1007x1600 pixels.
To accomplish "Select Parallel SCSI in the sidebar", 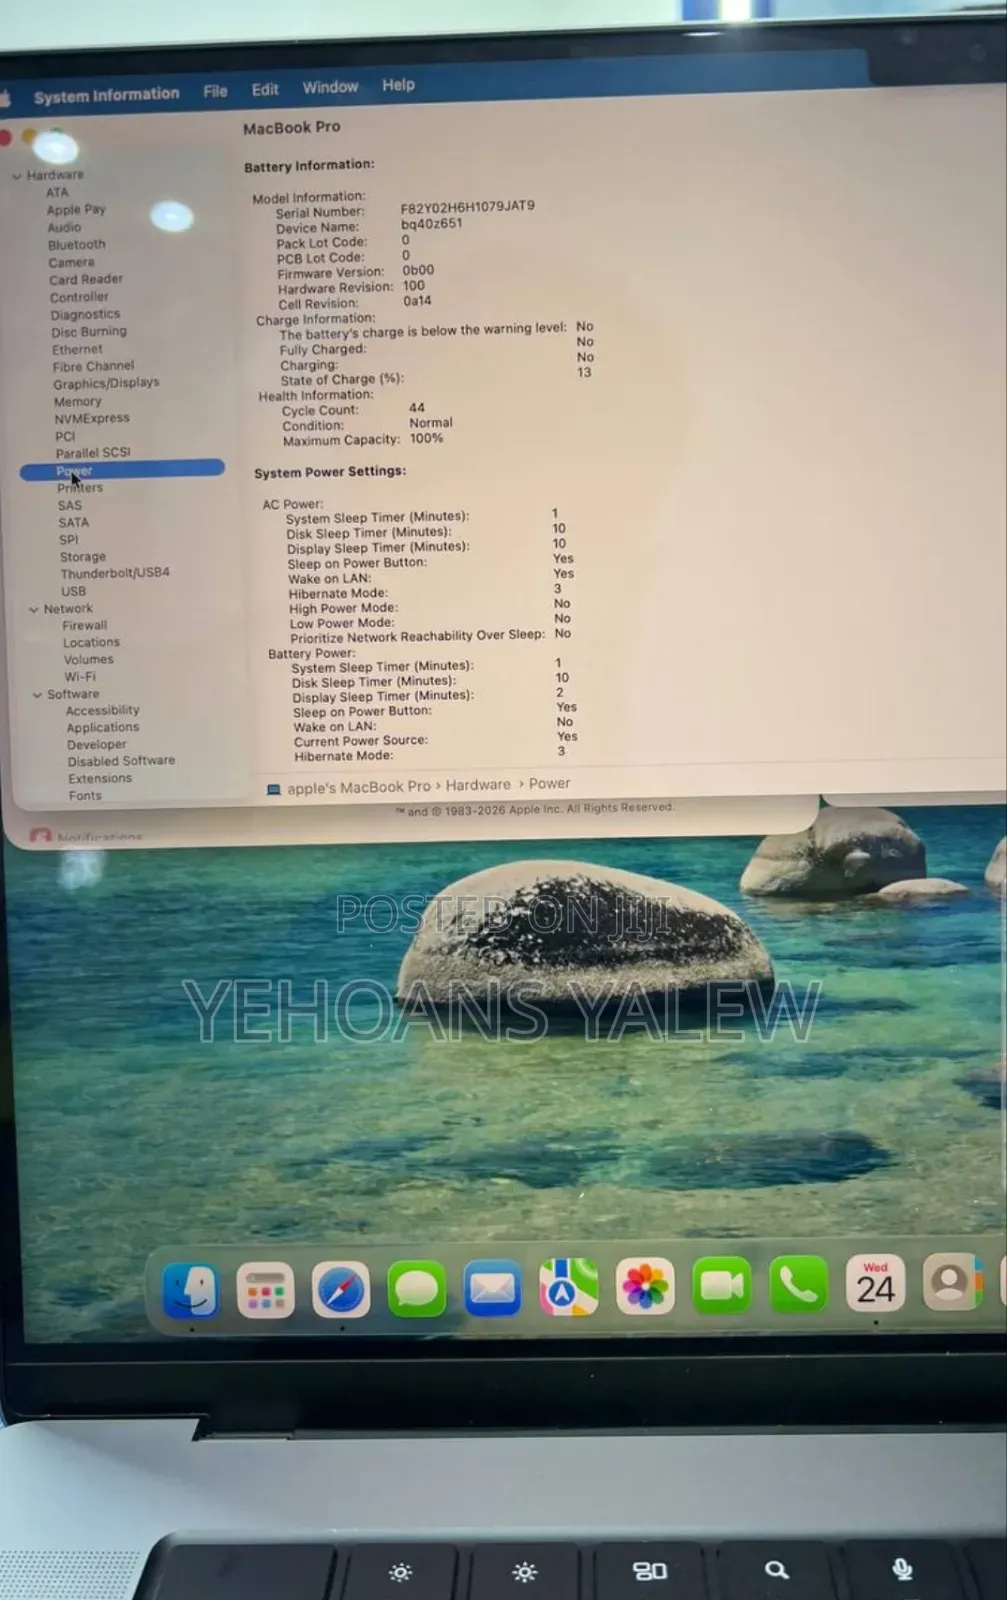I will coord(93,453).
